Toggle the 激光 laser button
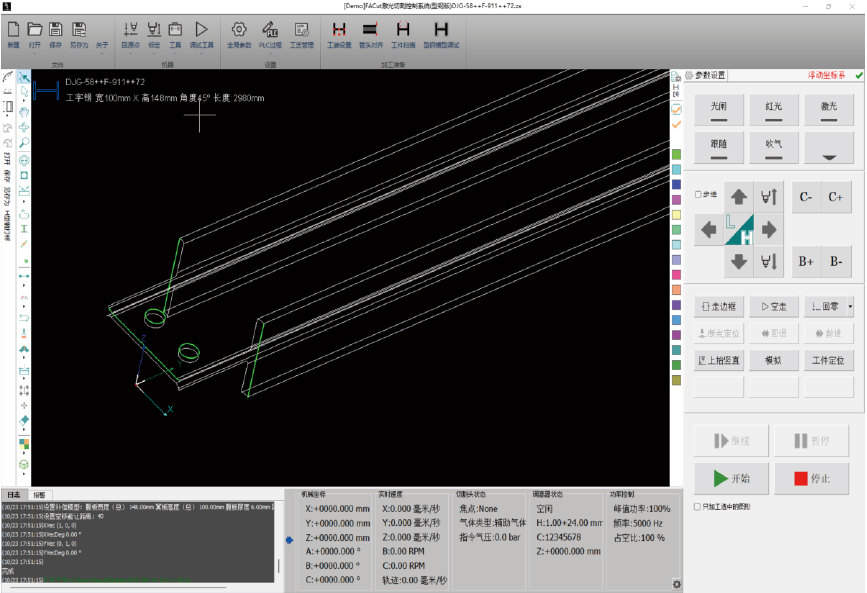Screen dimensions: 867x593 (828, 110)
